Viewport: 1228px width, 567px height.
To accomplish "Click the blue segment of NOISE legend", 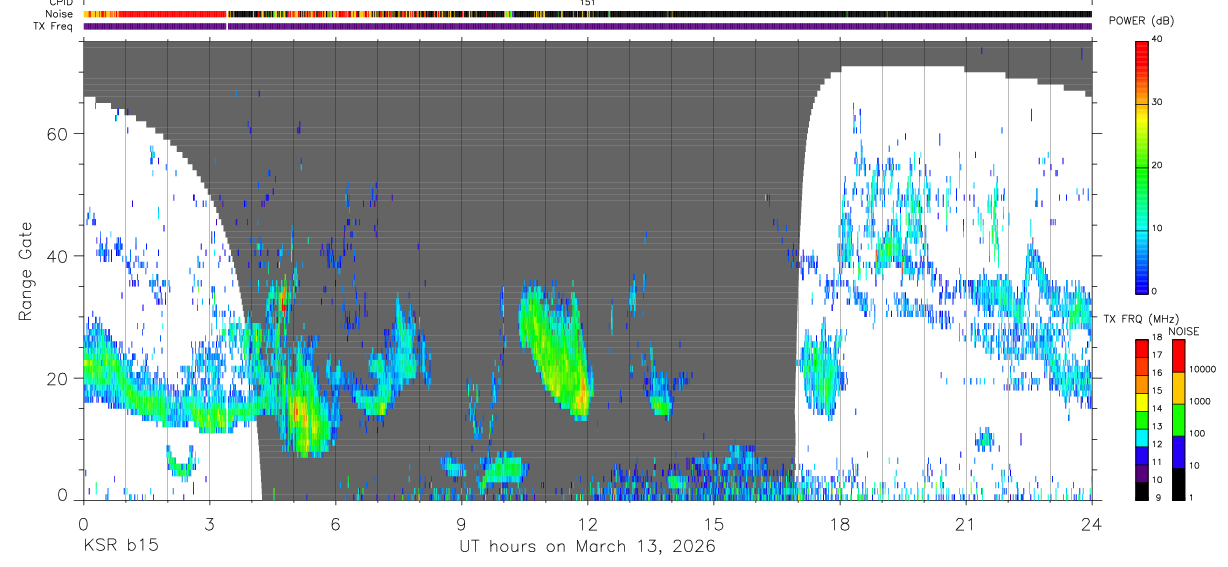I will [1178, 451].
